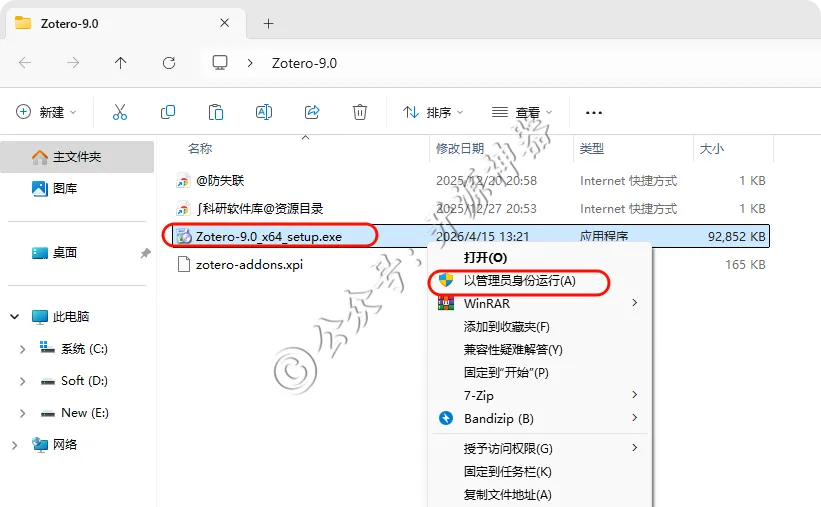
Task: Go forward with the right arrow
Action: point(73,63)
